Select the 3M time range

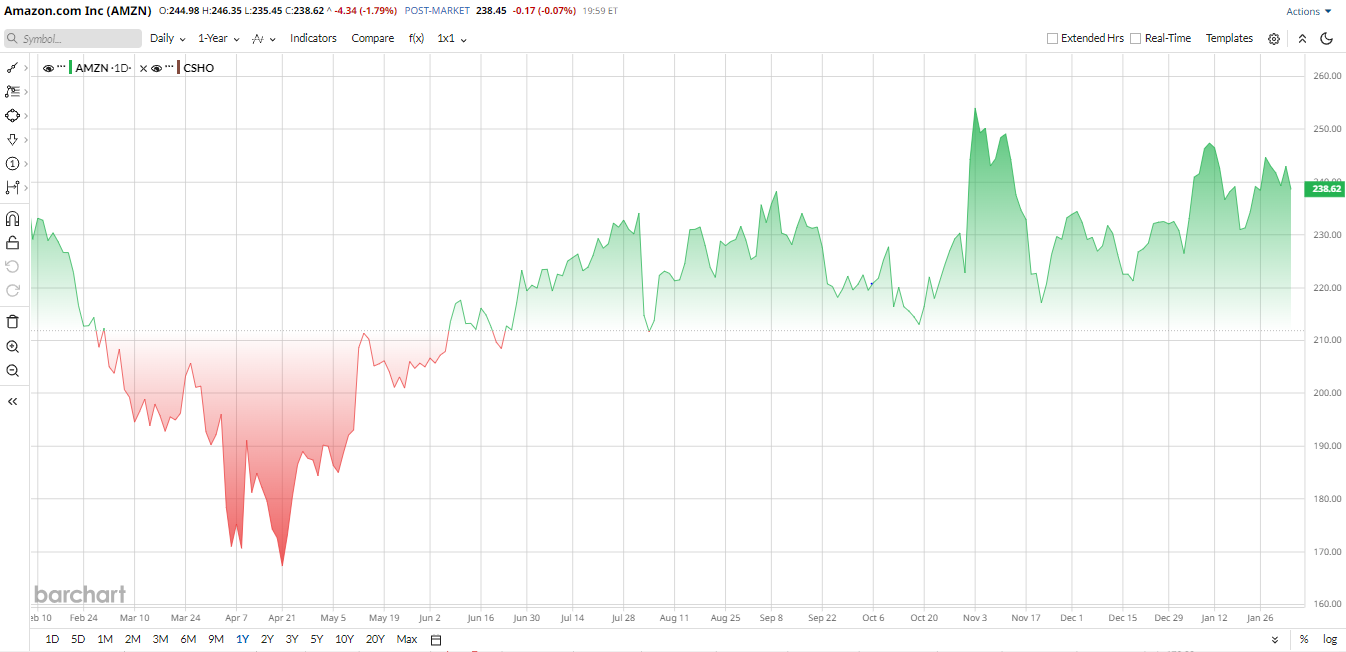coord(160,640)
